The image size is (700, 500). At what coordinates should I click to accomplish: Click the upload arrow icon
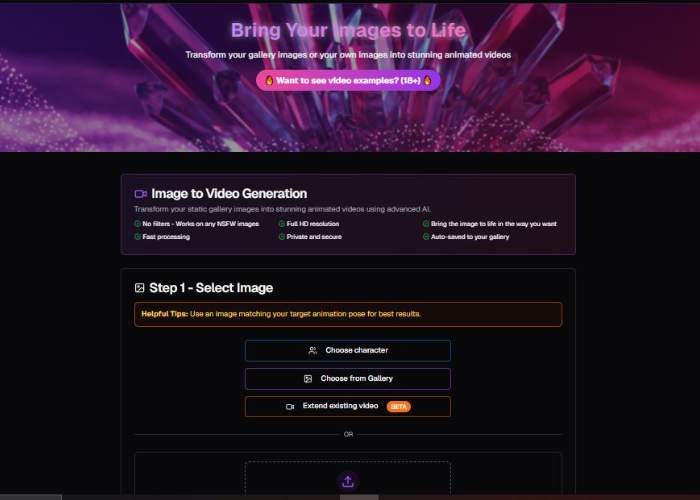pos(348,481)
